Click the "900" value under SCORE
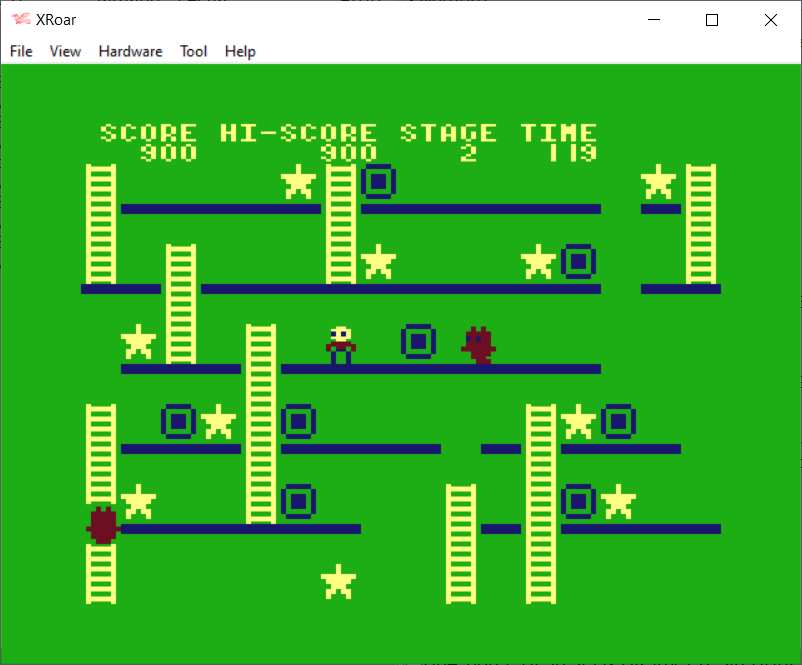The height and width of the screenshot is (665, 802). [168, 153]
